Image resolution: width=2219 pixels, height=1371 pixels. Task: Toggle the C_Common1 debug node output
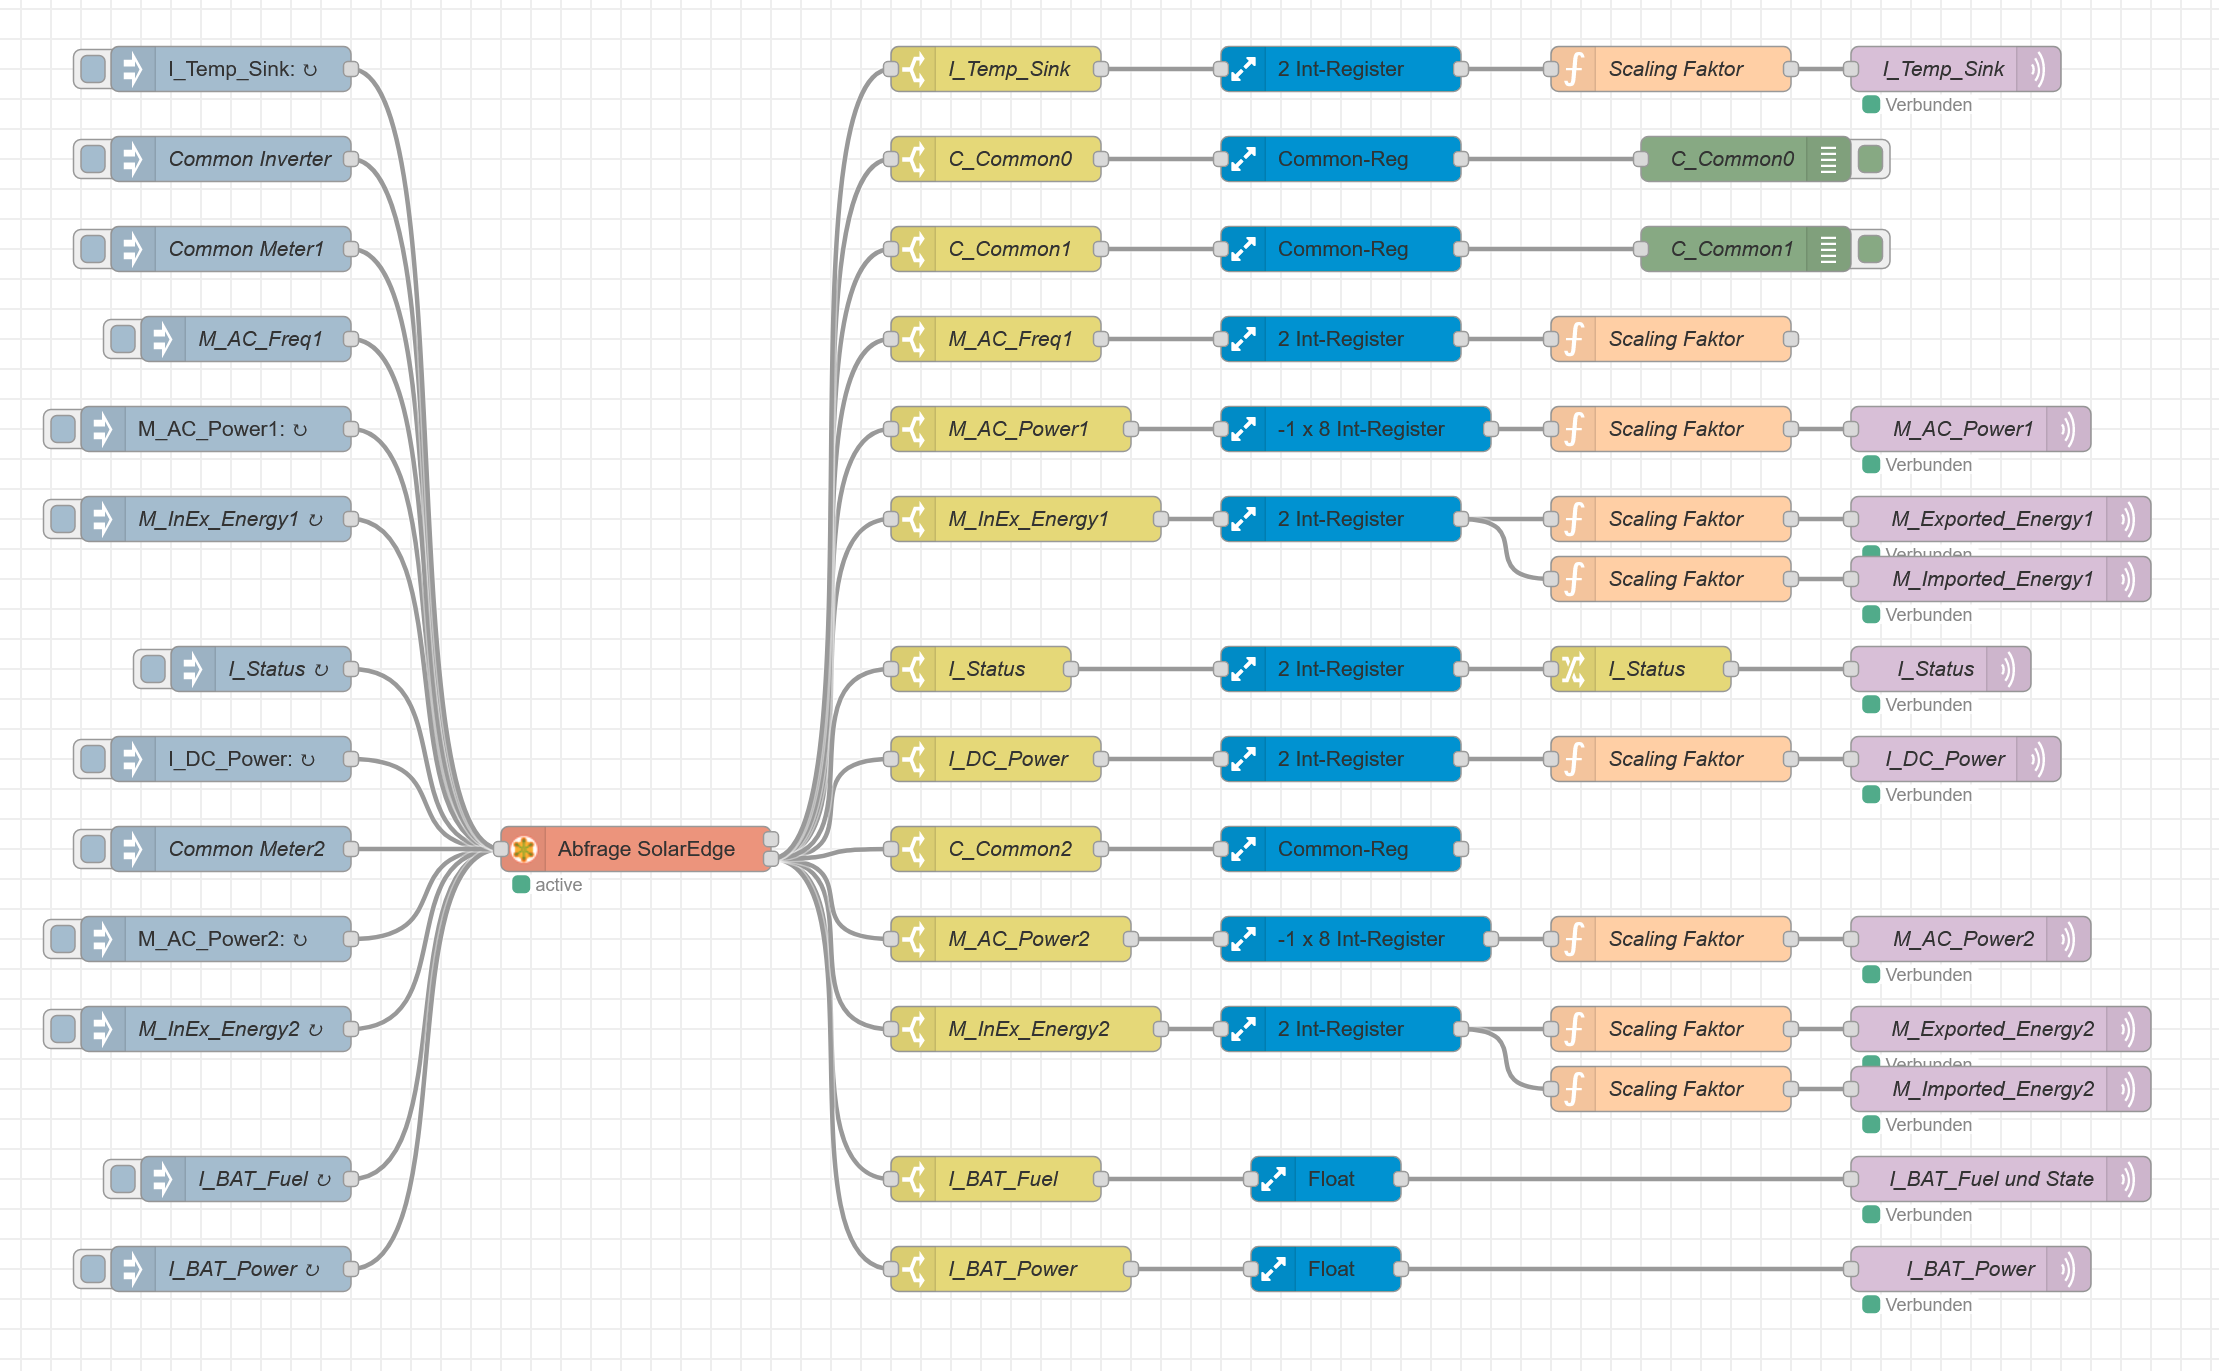1870,249
